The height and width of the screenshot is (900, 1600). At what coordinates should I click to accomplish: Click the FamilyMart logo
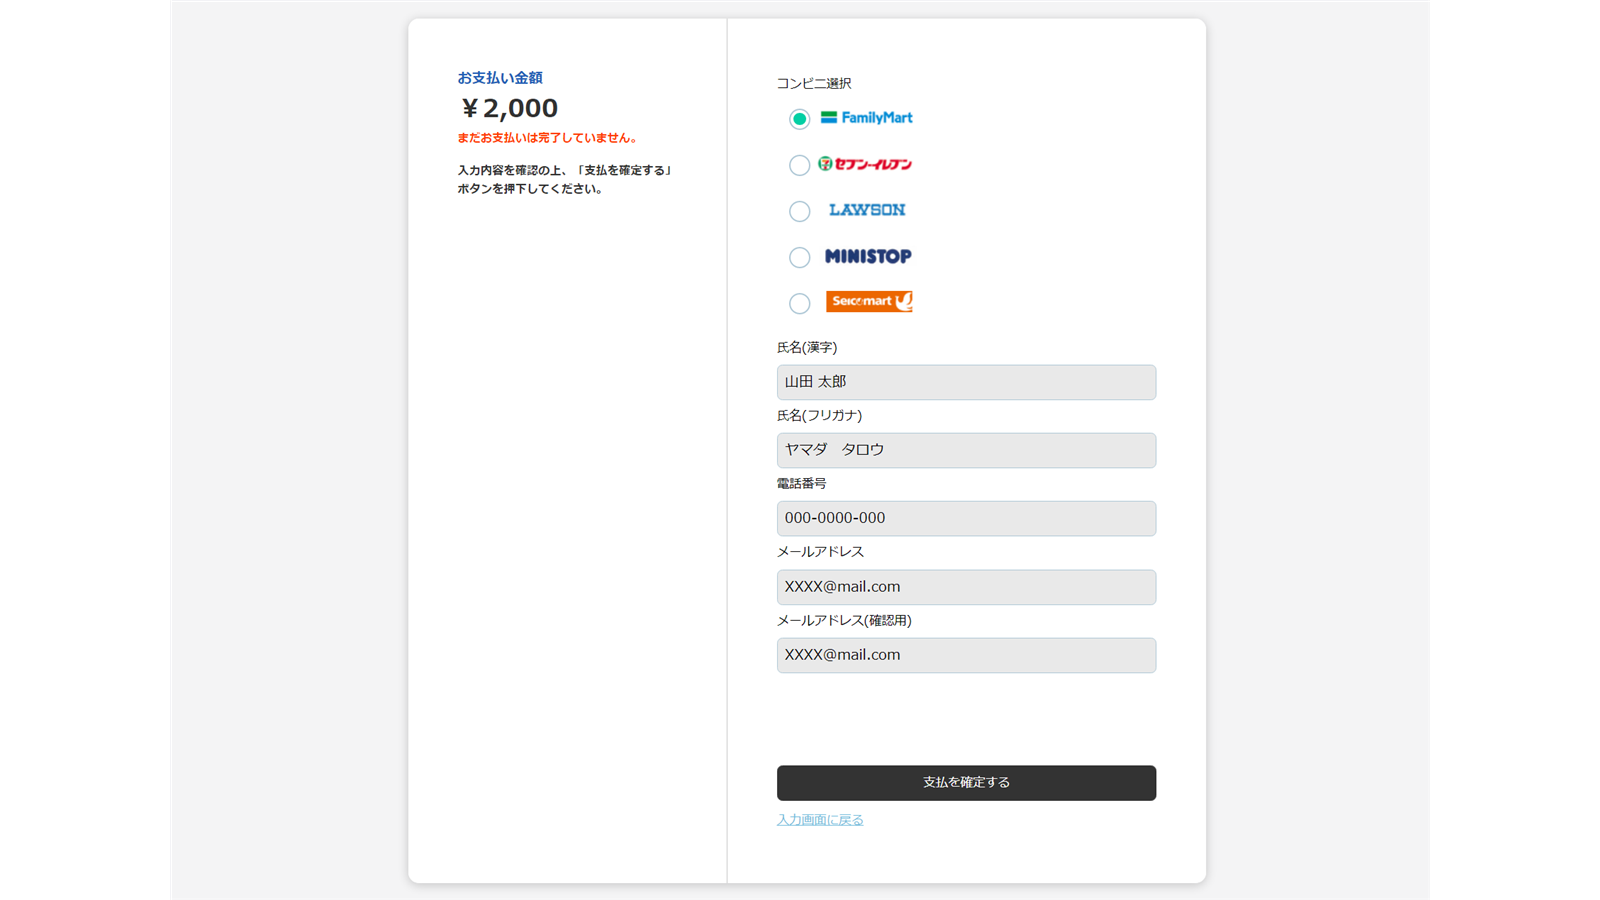coord(866,118)
